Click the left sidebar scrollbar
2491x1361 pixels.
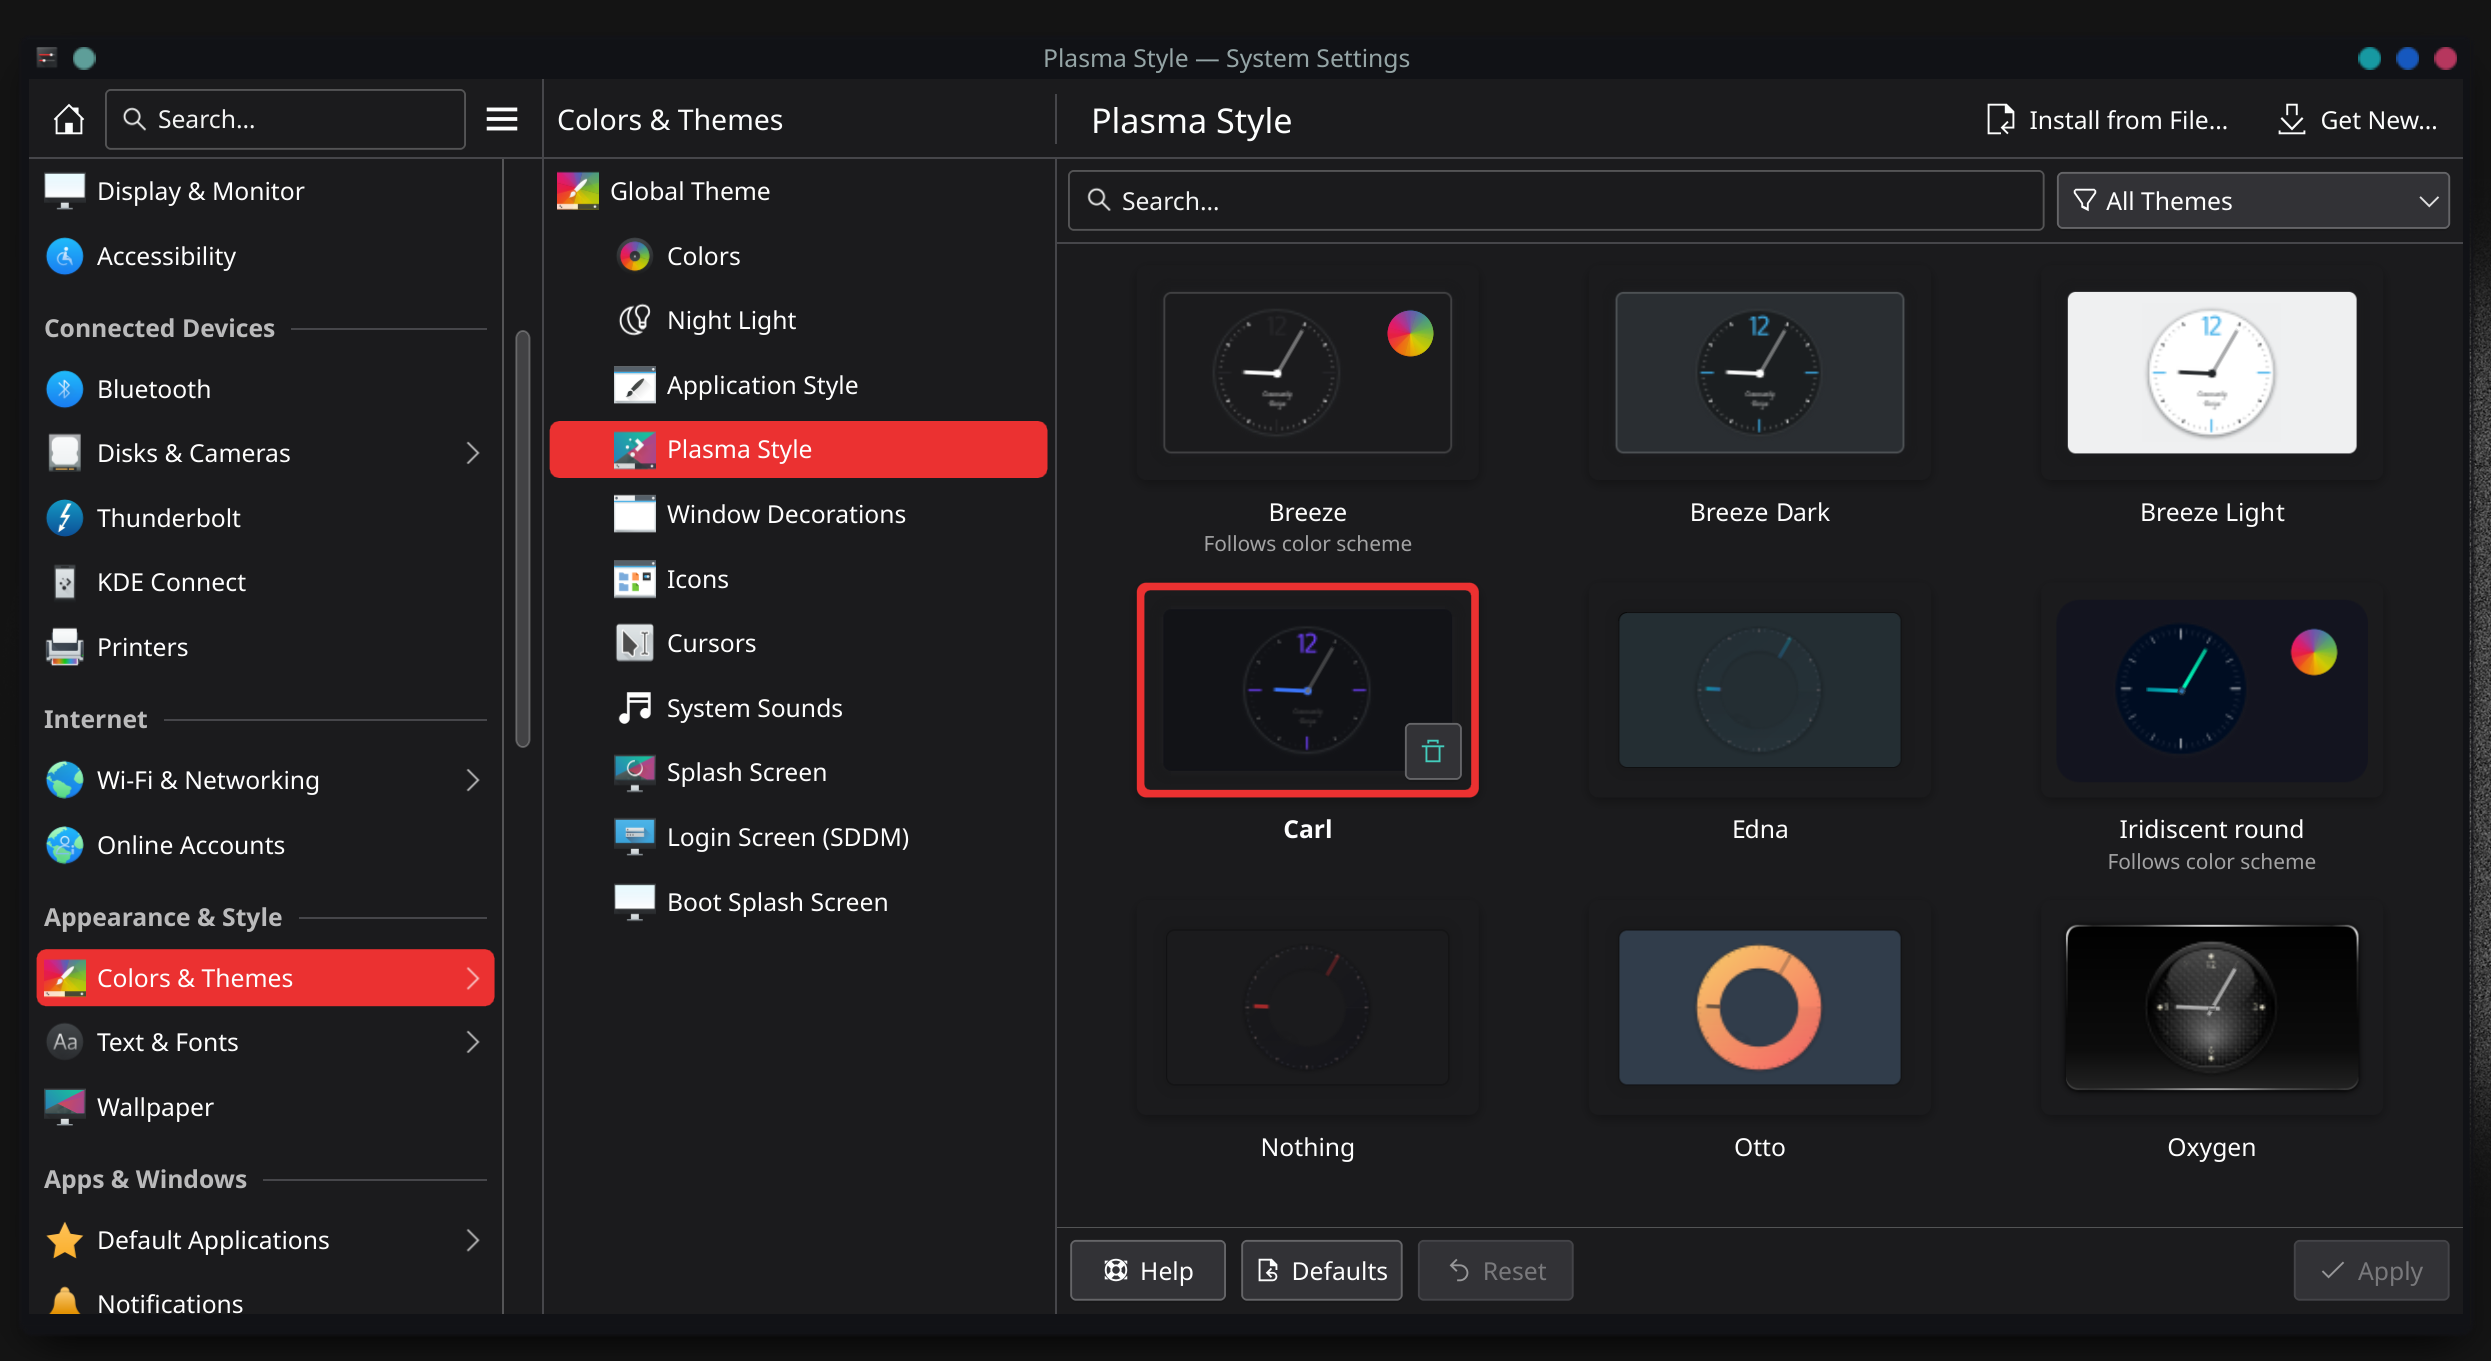click(522, 538)
